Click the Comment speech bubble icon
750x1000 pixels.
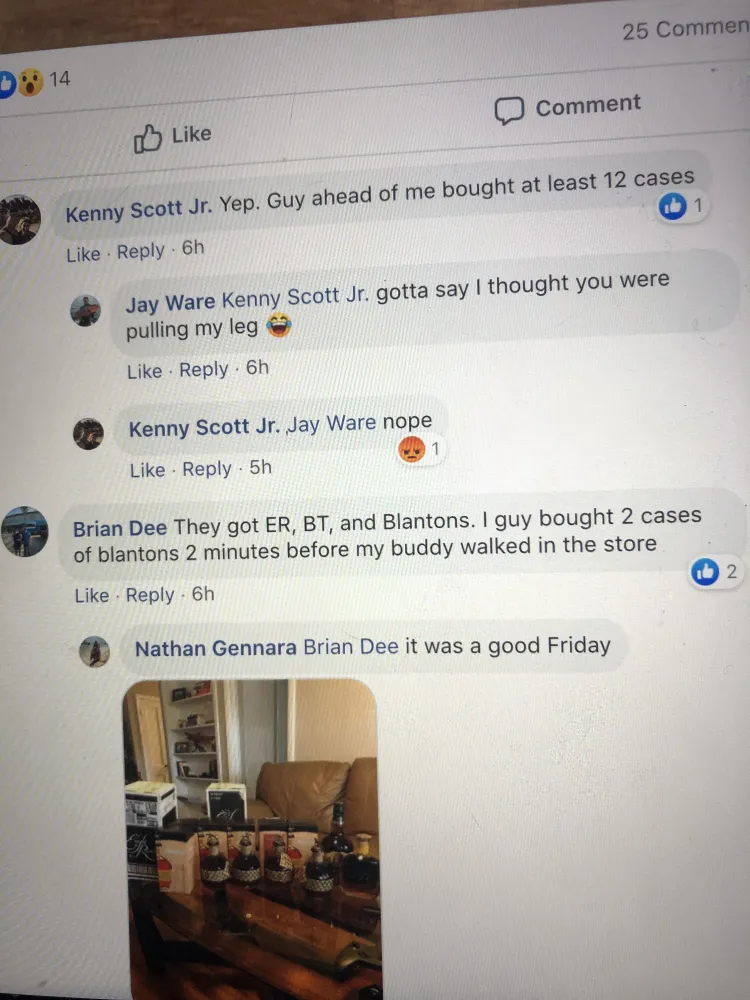coord(509,111)
